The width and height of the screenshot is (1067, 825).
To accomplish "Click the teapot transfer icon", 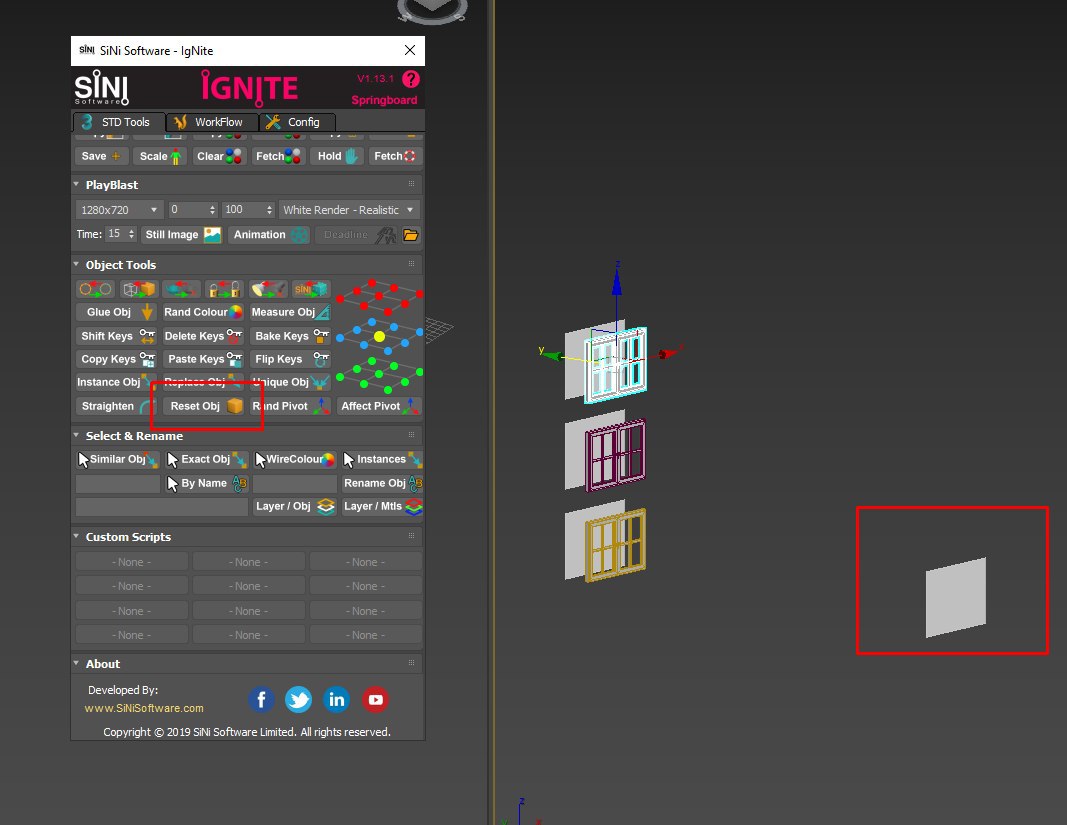I will tap(181, 289).
